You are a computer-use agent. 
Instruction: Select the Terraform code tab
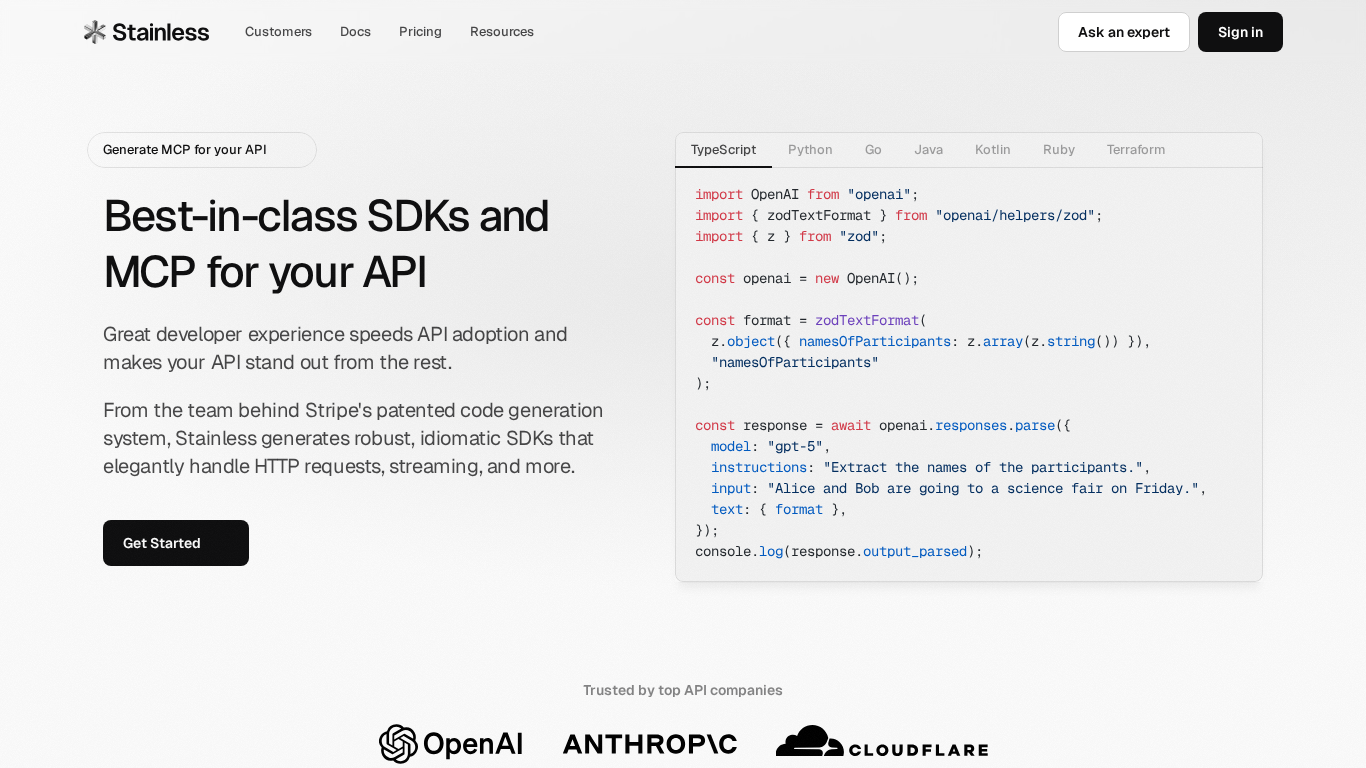point(1135,150)
